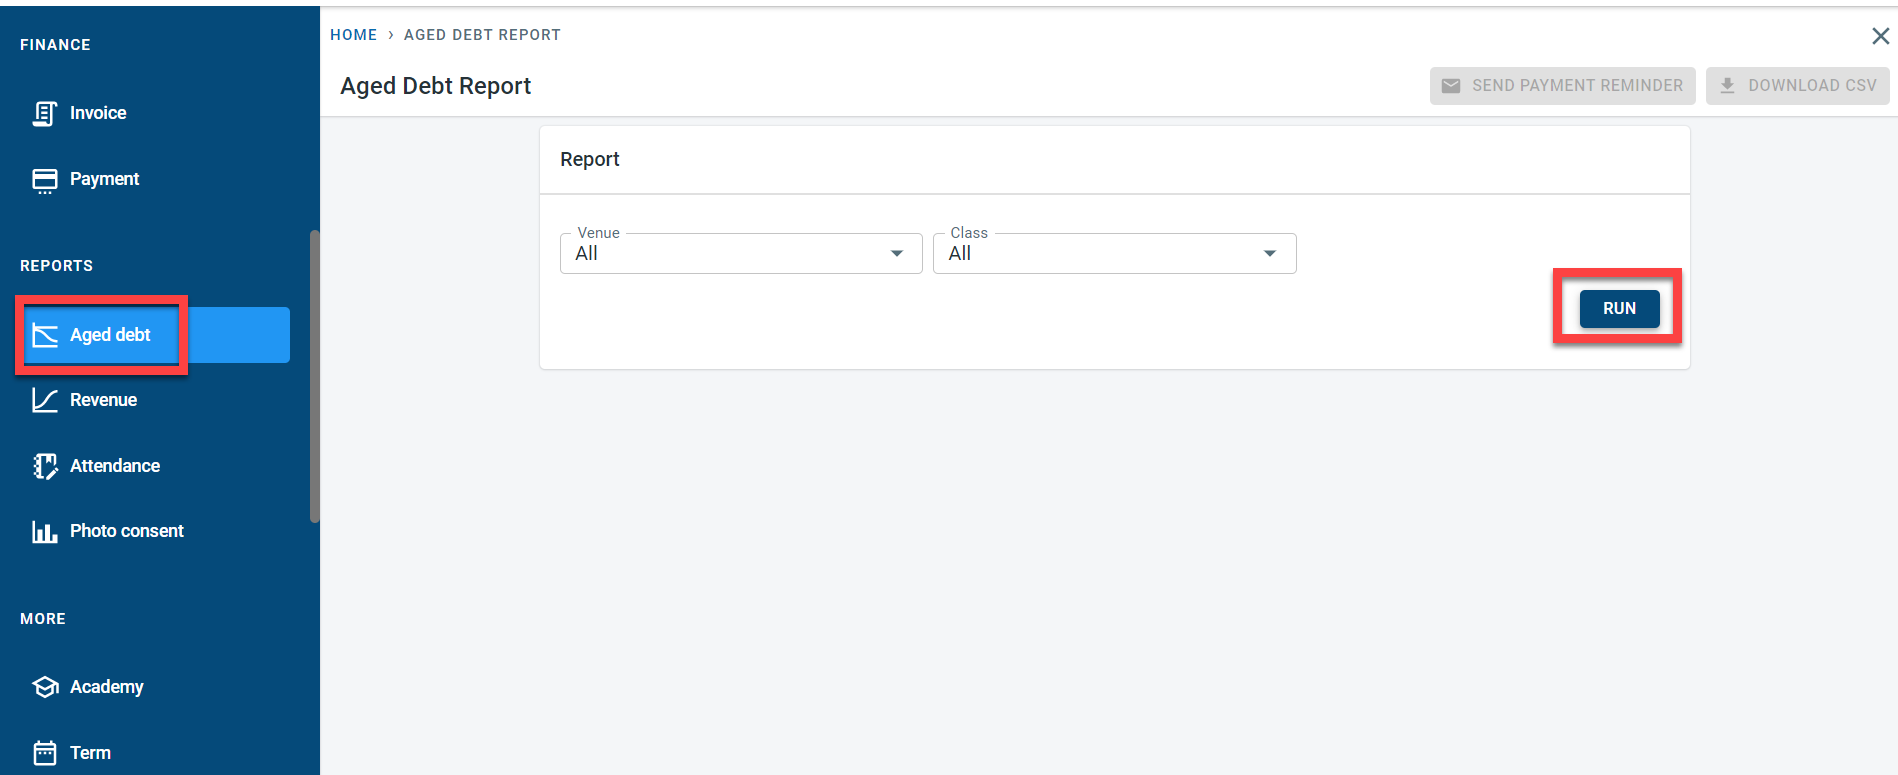Image resolution: width=1898 pixels, height=775 pixels.
Task: Click Send Payment Reminder button
Action: click(1562, 86)
